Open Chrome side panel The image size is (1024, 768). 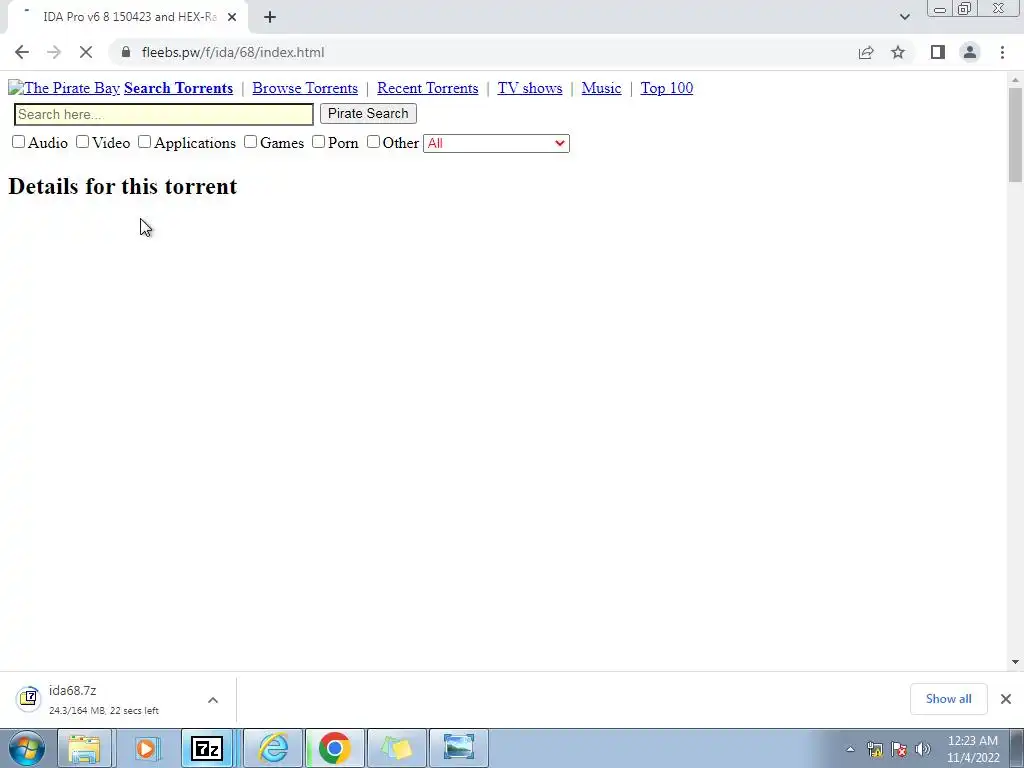pyautogui.click(x=938, y=52)
